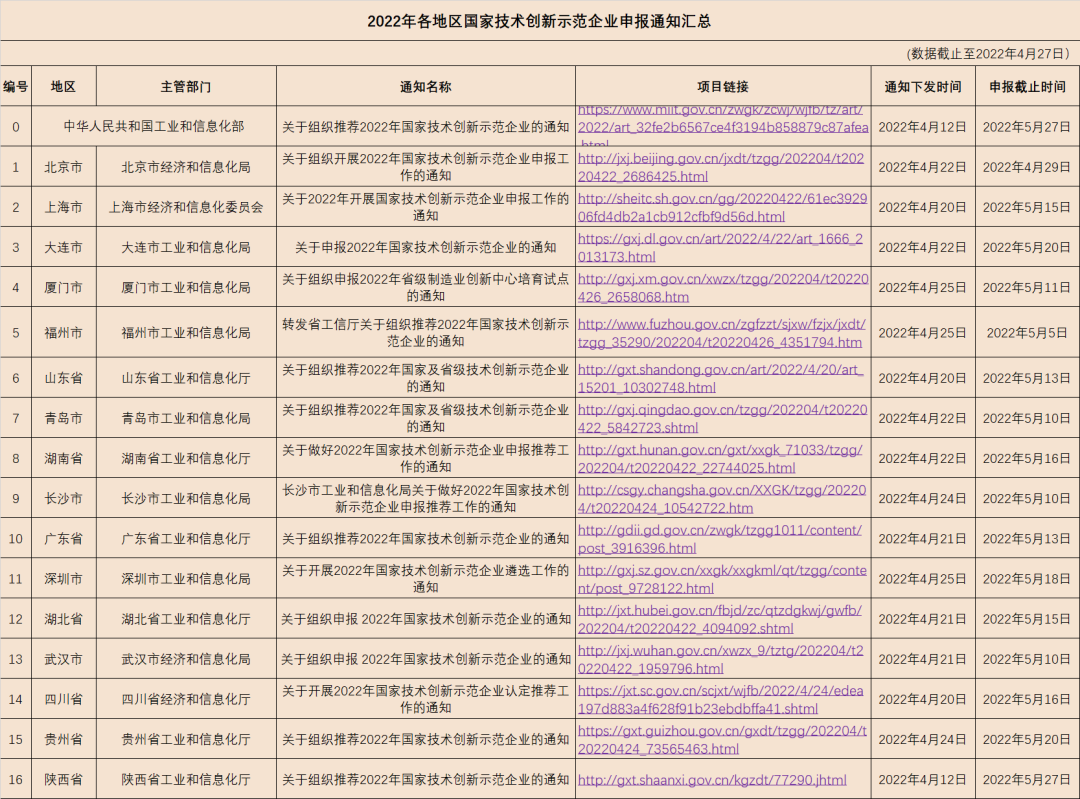Select Xiamen's notice name about 省级制造业创新中心
The width and height of the screenshot is (1080, 799).
click(x=426, y=287)
